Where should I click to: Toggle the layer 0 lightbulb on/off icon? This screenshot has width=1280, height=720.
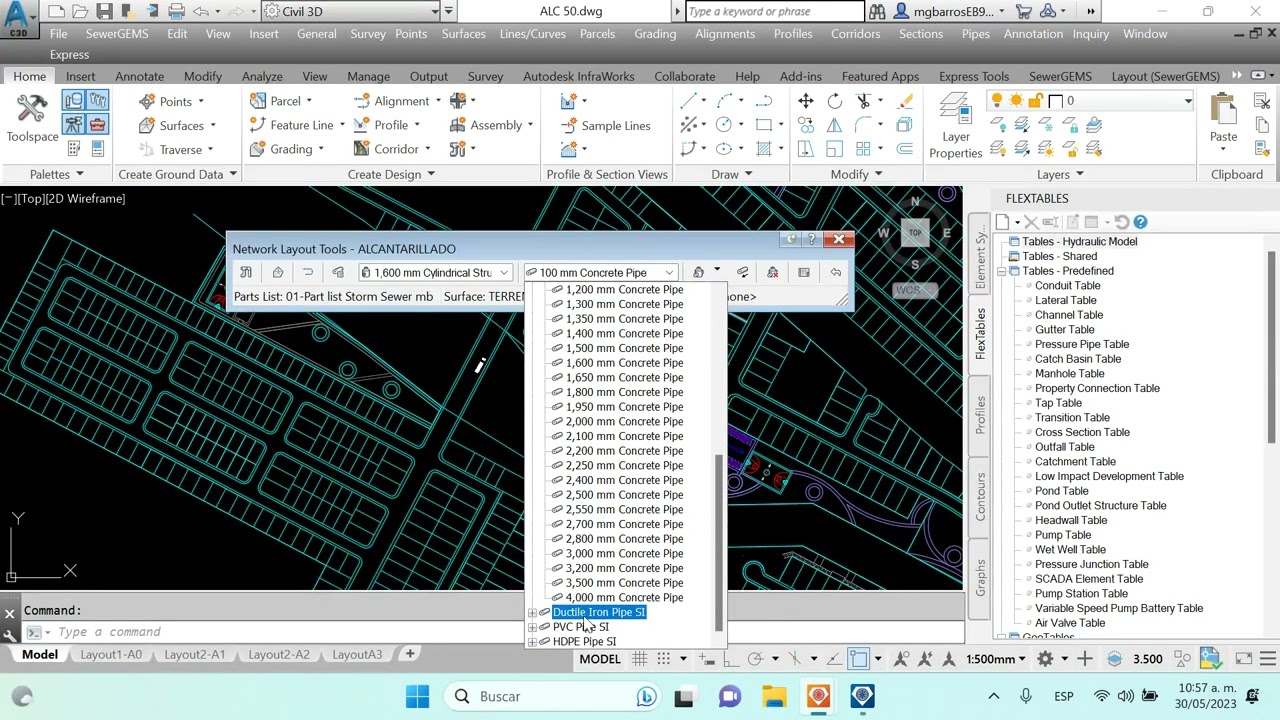[996, 100]
